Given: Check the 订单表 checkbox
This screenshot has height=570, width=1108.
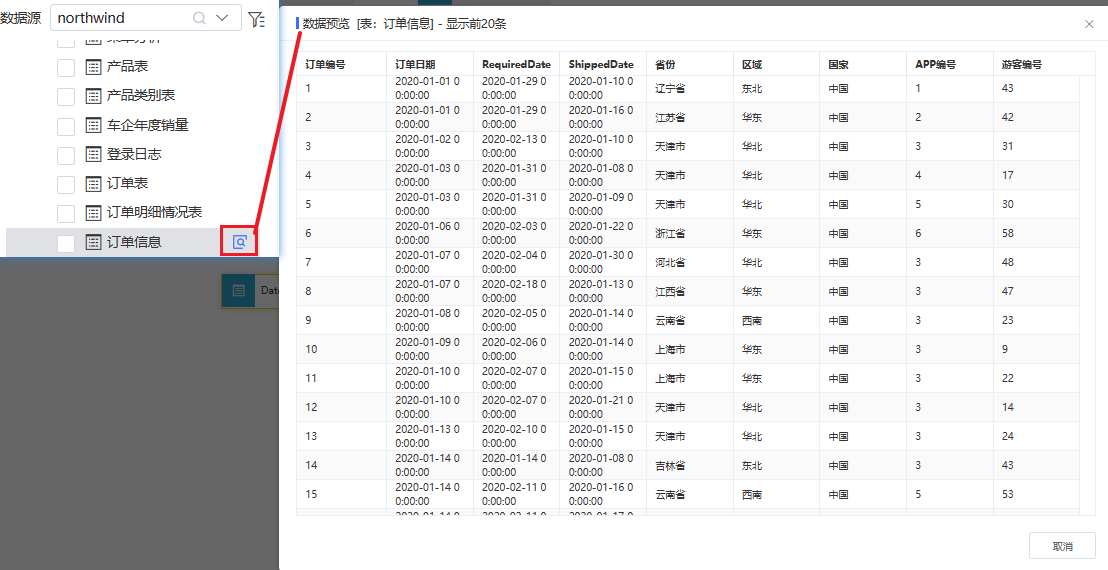Looking at the screenshot, I should pyautogui.click(x=66, y=184).
